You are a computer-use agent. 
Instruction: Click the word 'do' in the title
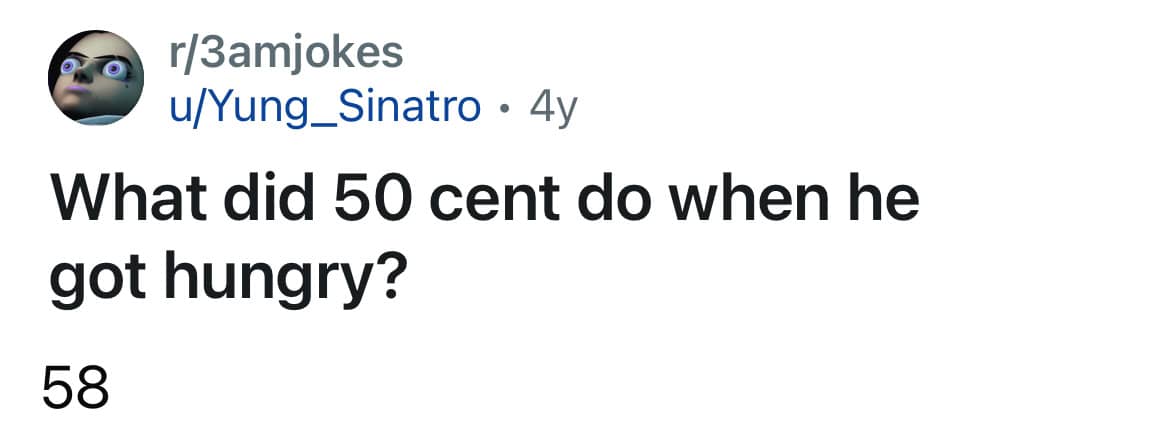611,200
